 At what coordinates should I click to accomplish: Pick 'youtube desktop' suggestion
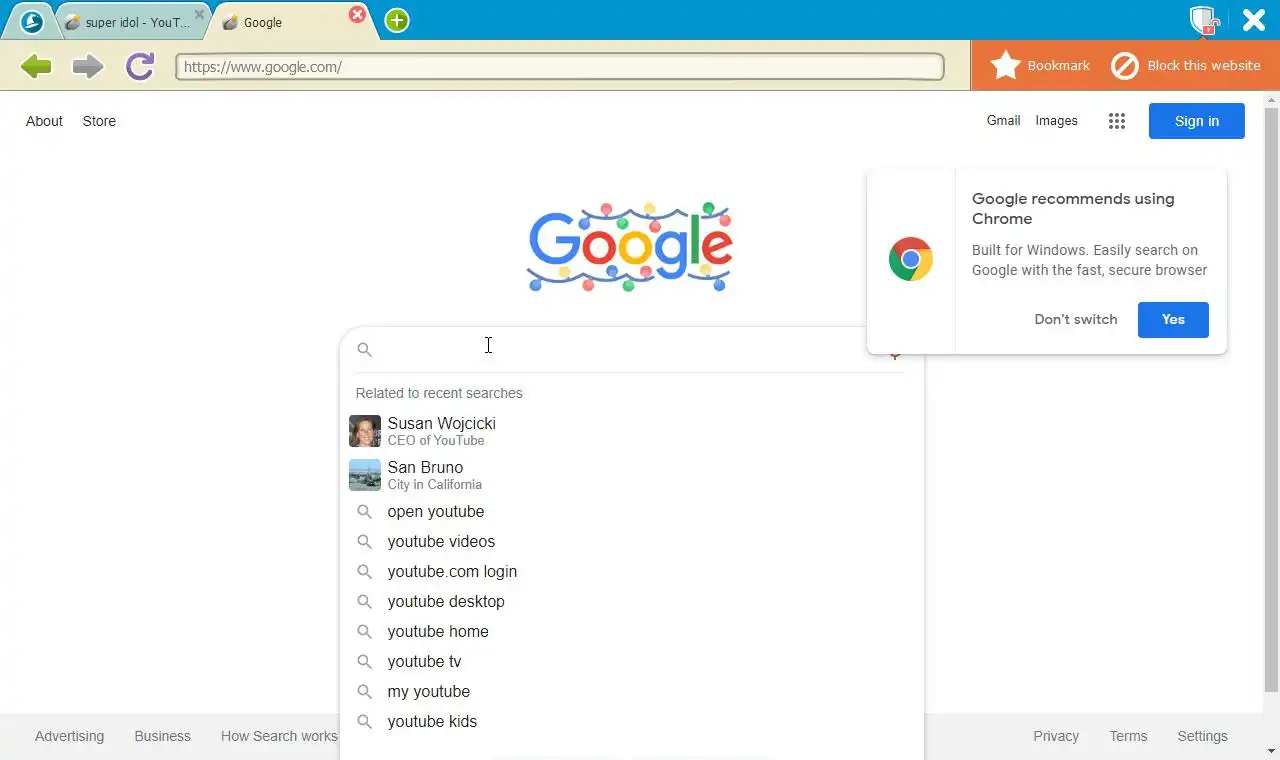click(632, 601)
